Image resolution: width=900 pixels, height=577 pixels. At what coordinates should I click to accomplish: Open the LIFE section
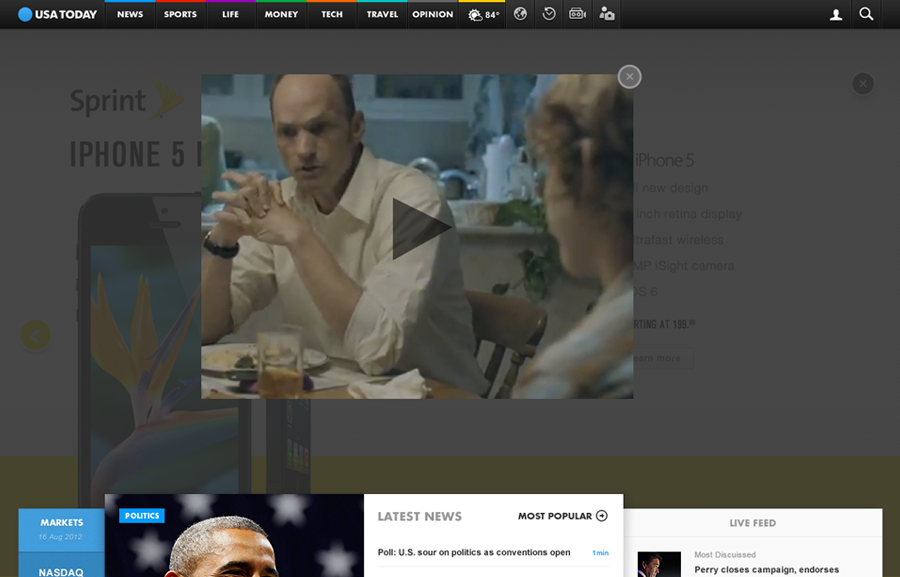tap(231, 14)
